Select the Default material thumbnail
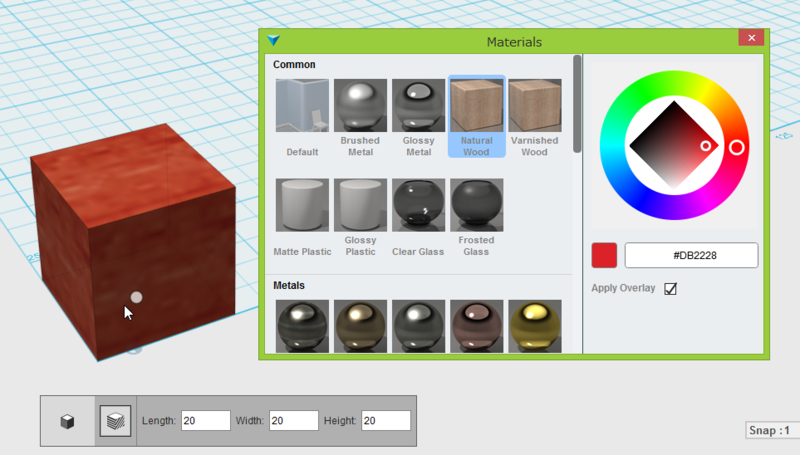Viewport: 800px width, 455px height. point(302,106)
